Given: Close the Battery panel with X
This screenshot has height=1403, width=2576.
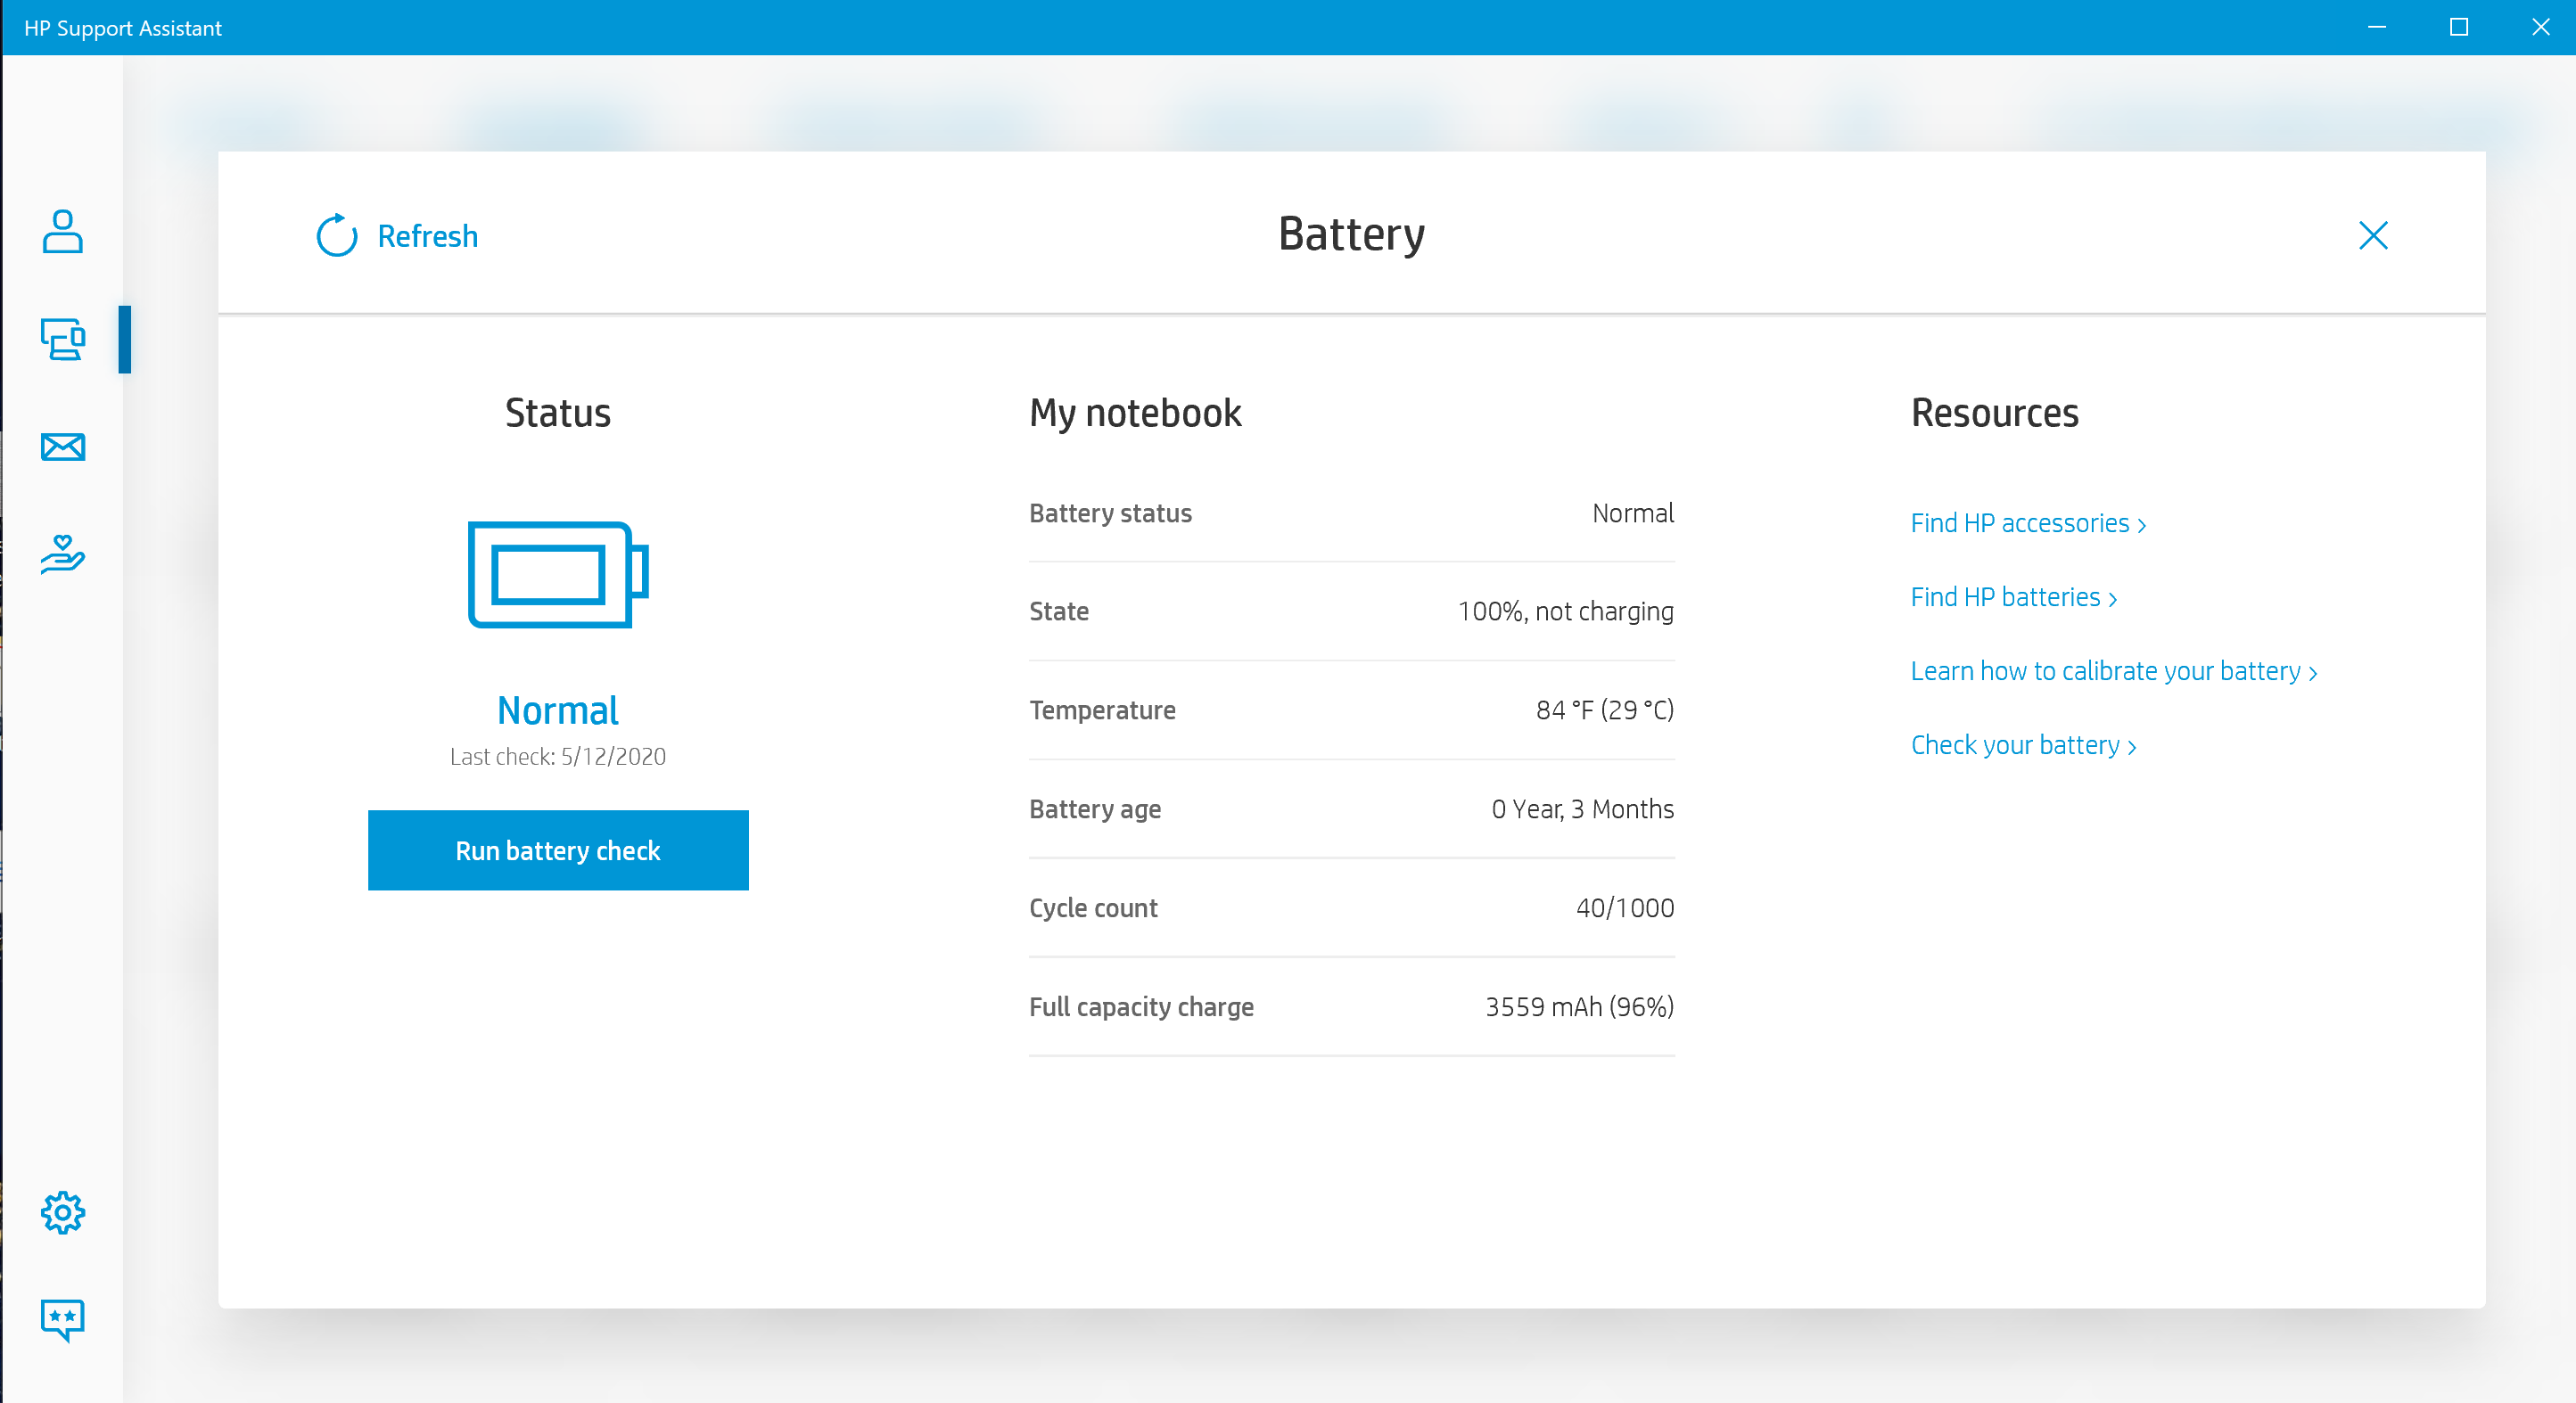Looking at the screenshot, I should (x=2373, y=235).
